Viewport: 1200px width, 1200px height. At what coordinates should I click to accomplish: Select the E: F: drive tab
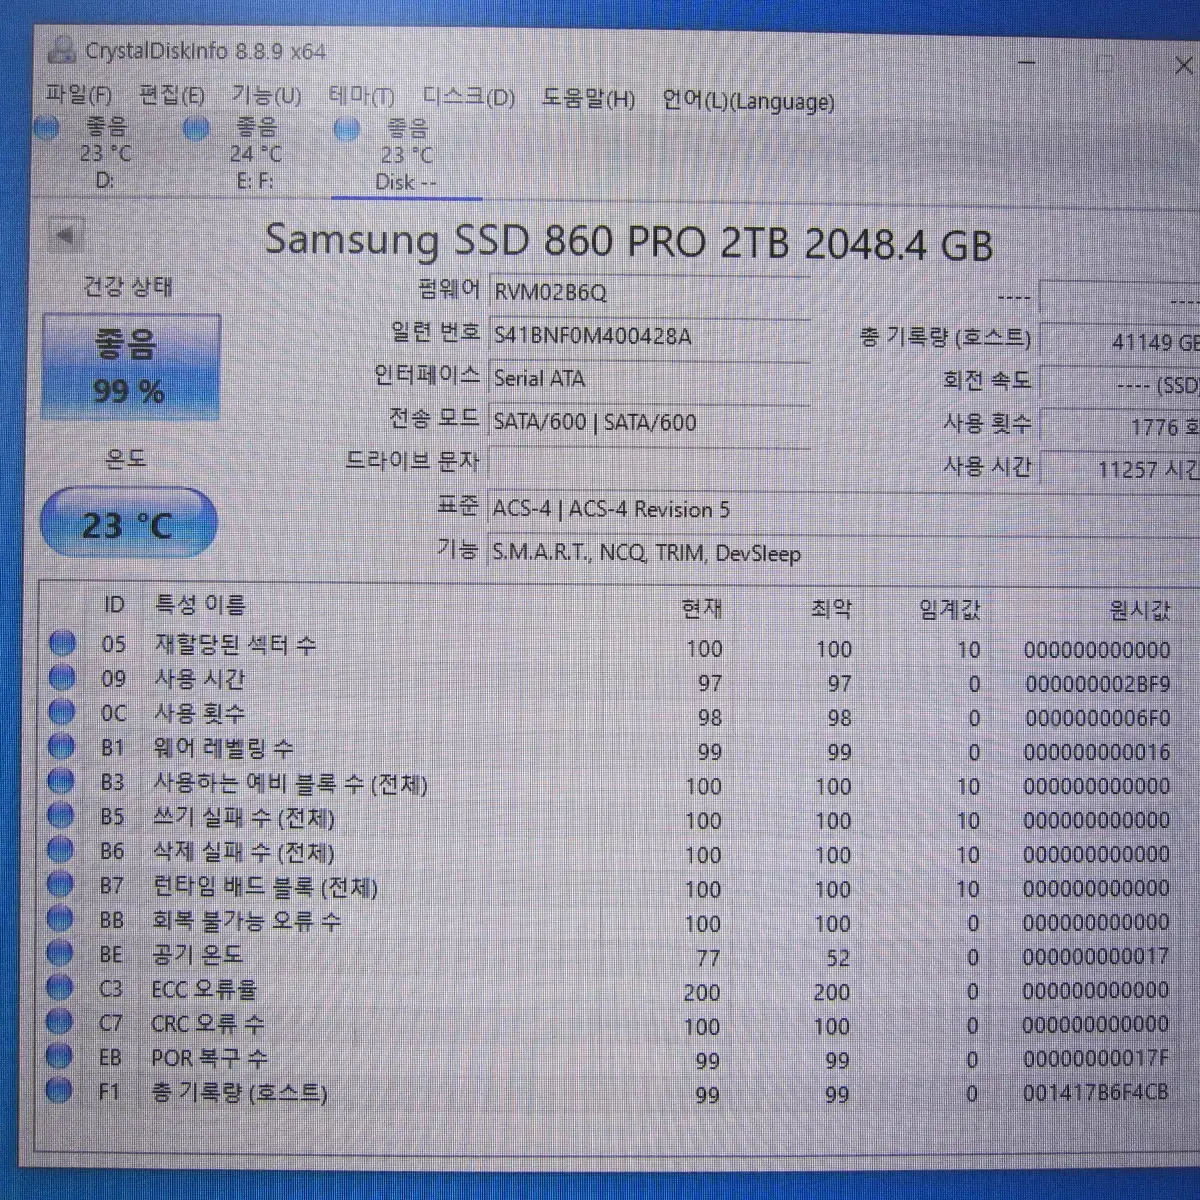tap(255, 154)
